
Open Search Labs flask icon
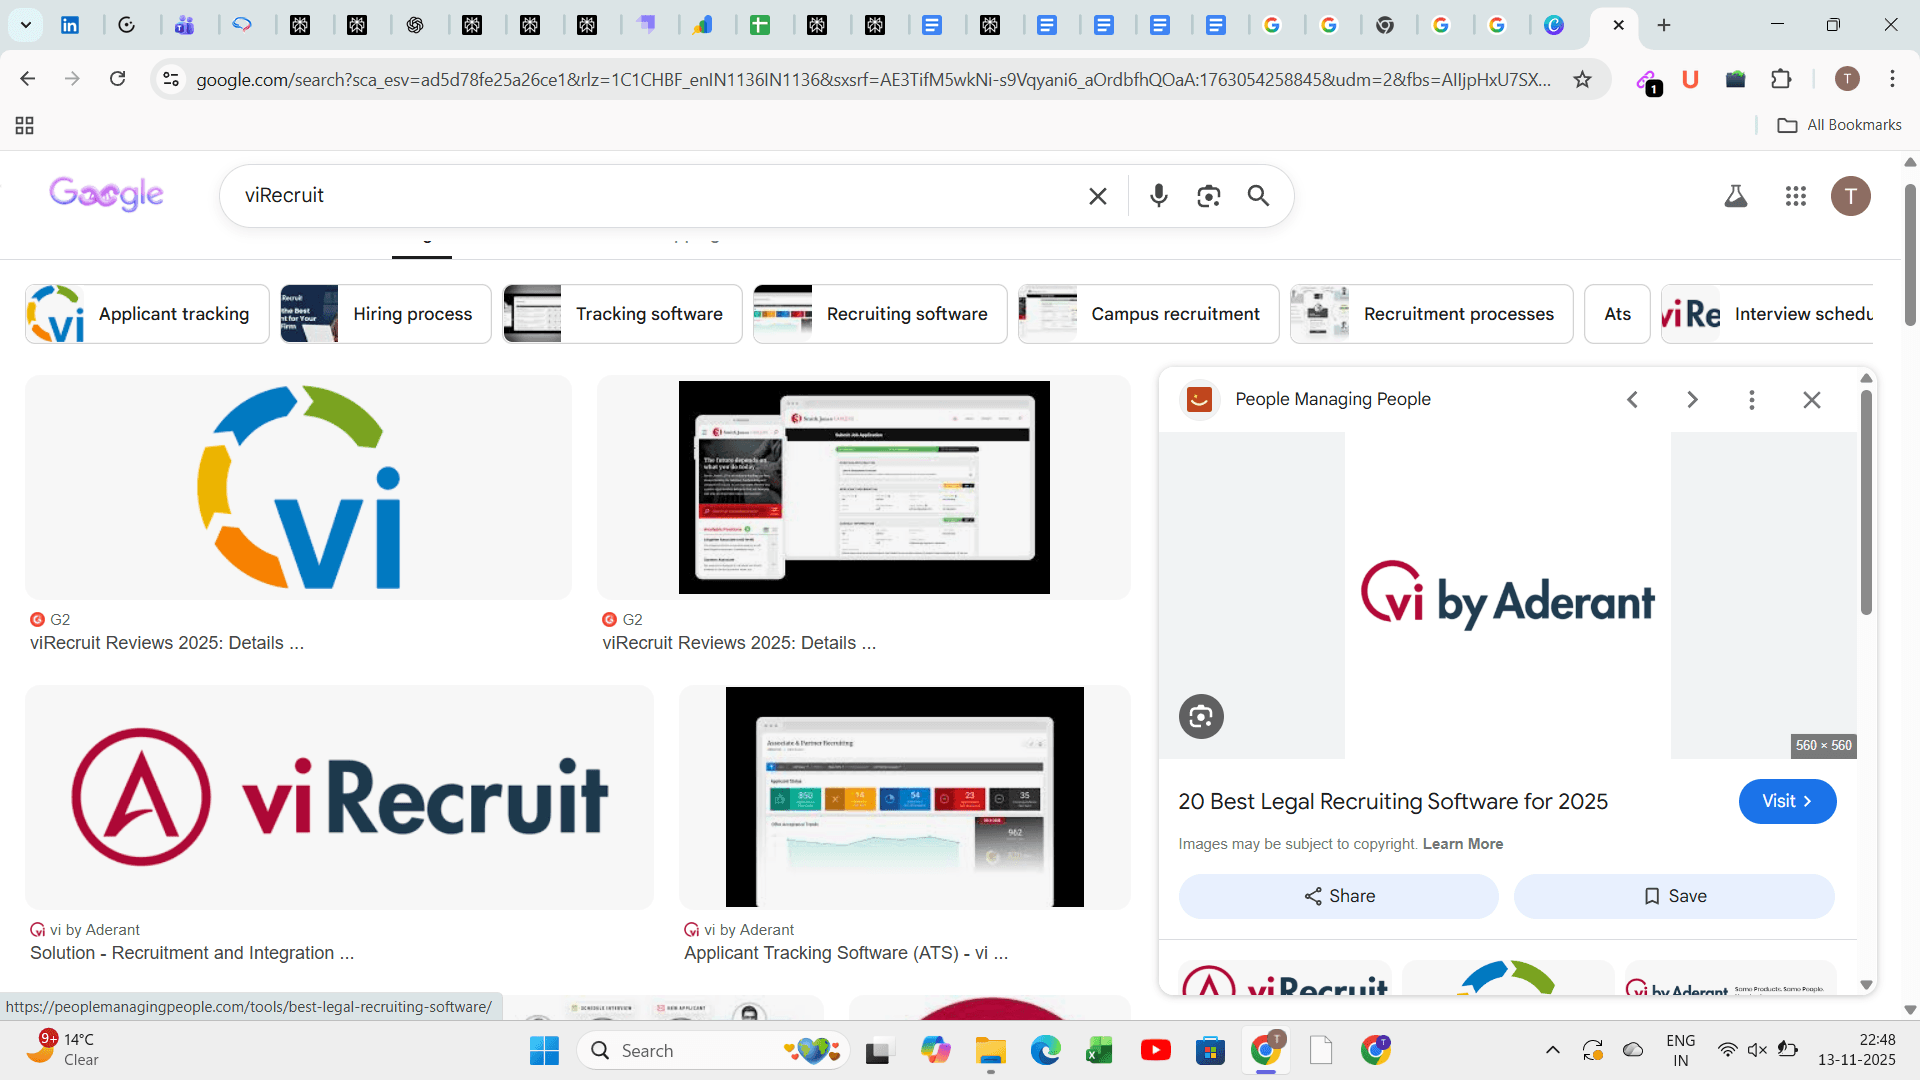click(x=1735, y=196)
